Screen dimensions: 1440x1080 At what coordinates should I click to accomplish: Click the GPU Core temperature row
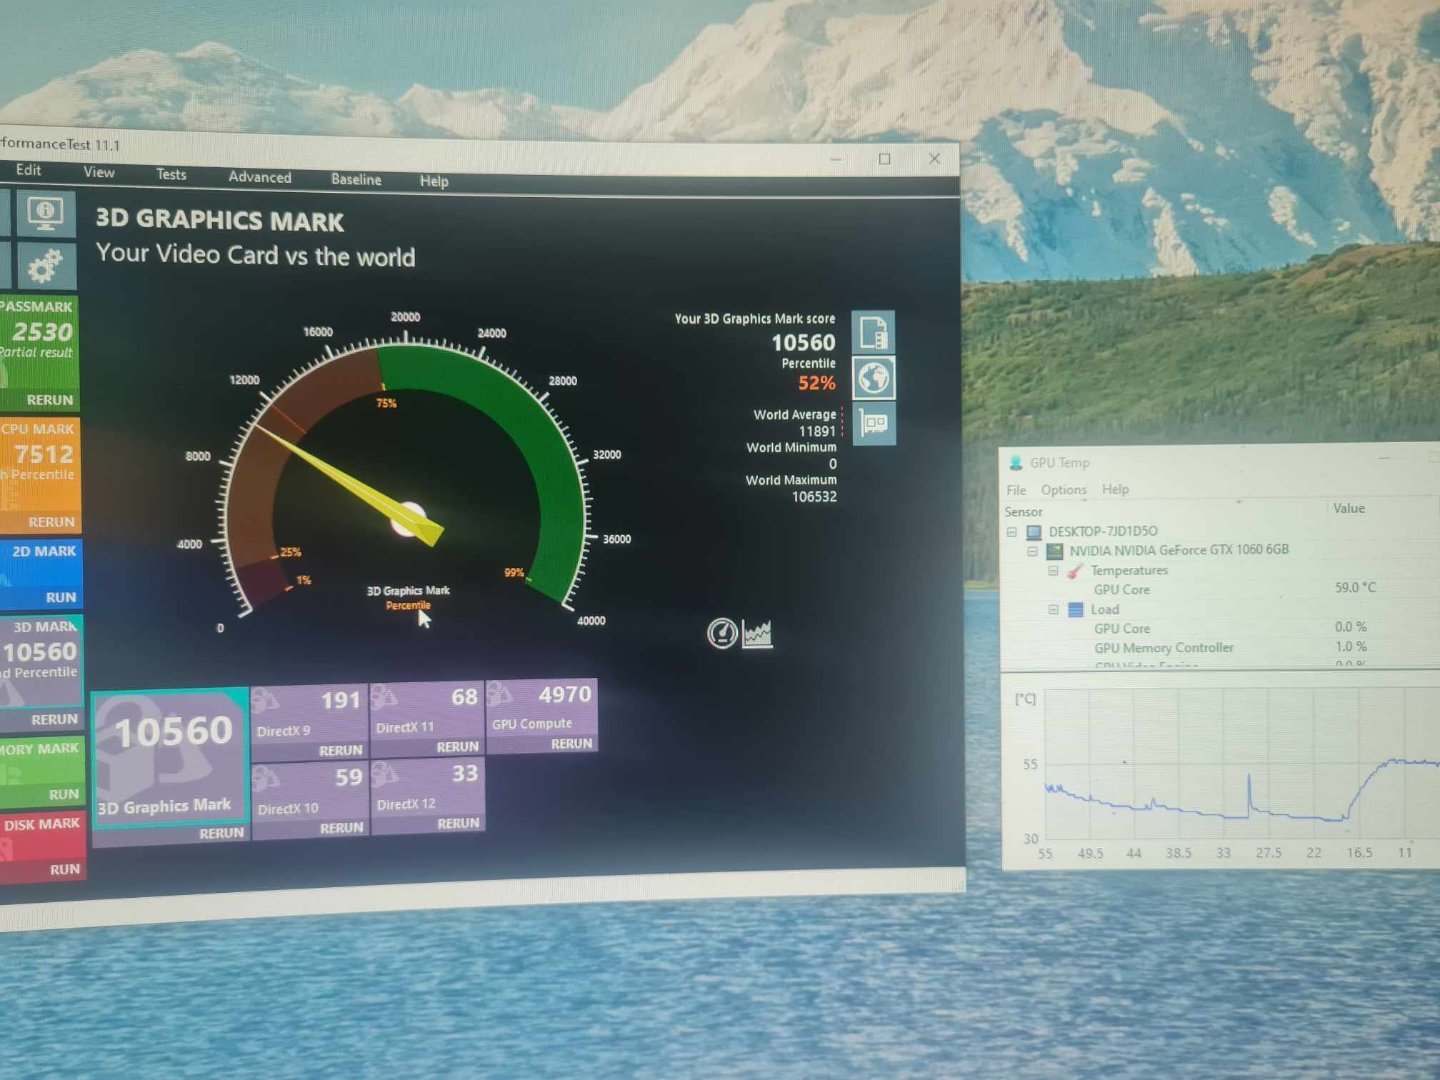[1220, 589]
